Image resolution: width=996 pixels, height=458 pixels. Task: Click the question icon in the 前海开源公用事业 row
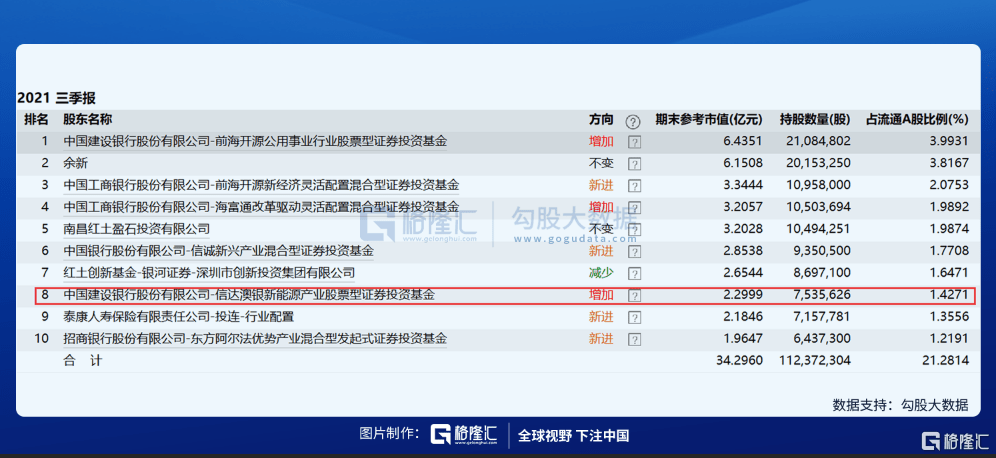(x=634, y=142)
